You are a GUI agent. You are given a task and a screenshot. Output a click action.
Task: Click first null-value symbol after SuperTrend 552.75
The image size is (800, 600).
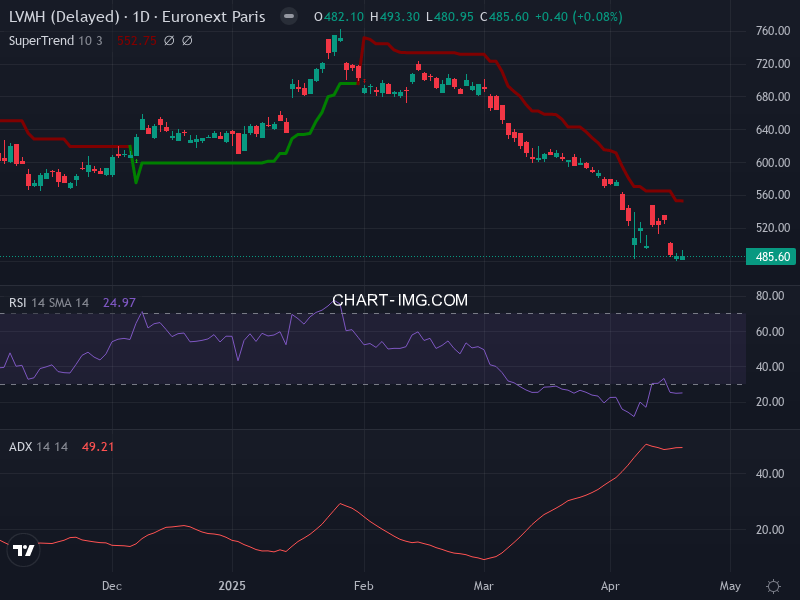click(169, 41)
